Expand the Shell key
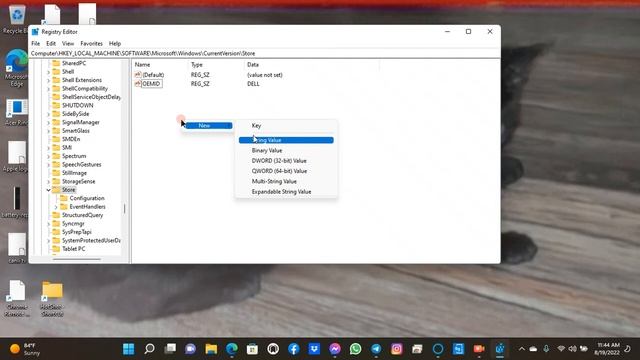Viewport: 640px width, 360px height. point(49,72)
